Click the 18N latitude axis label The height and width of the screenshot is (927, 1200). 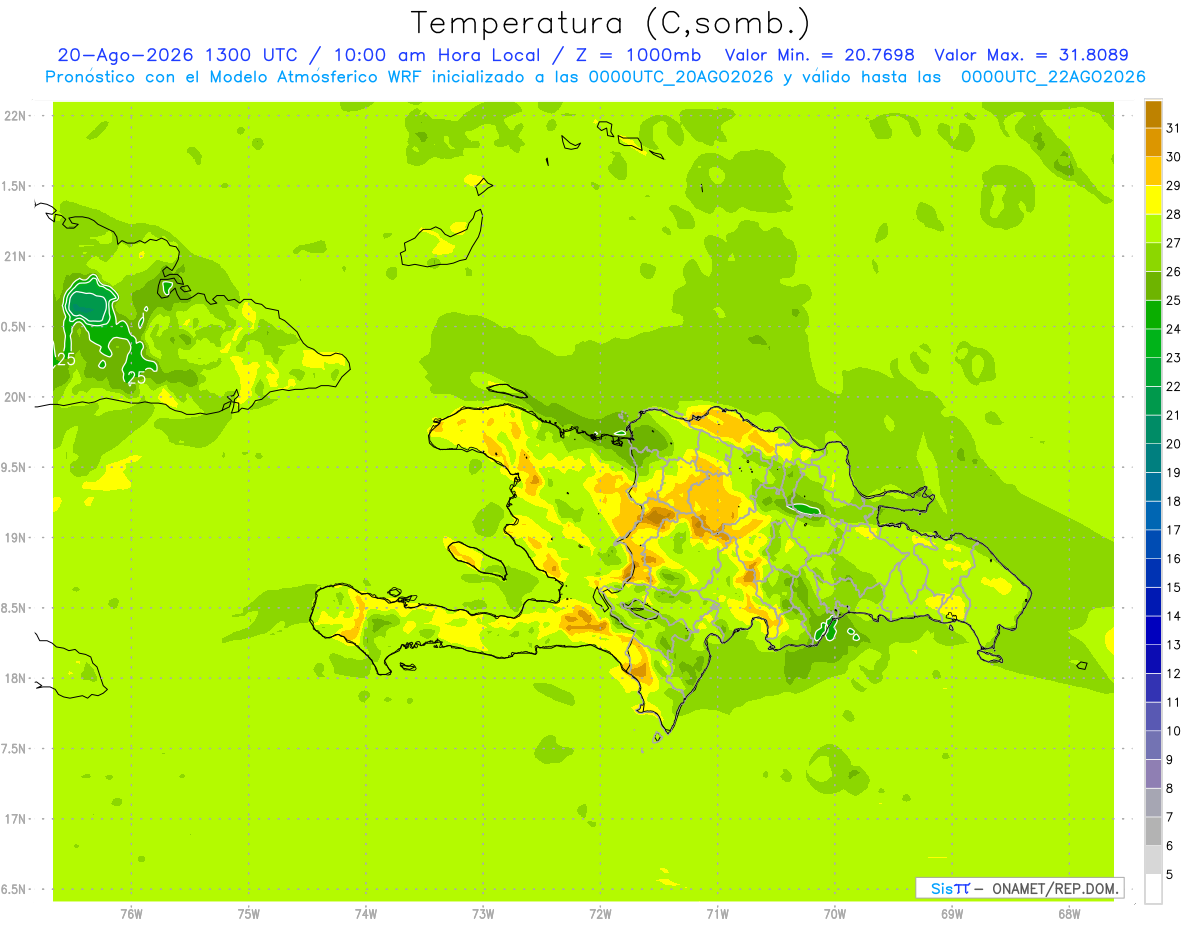pos(17,678)
